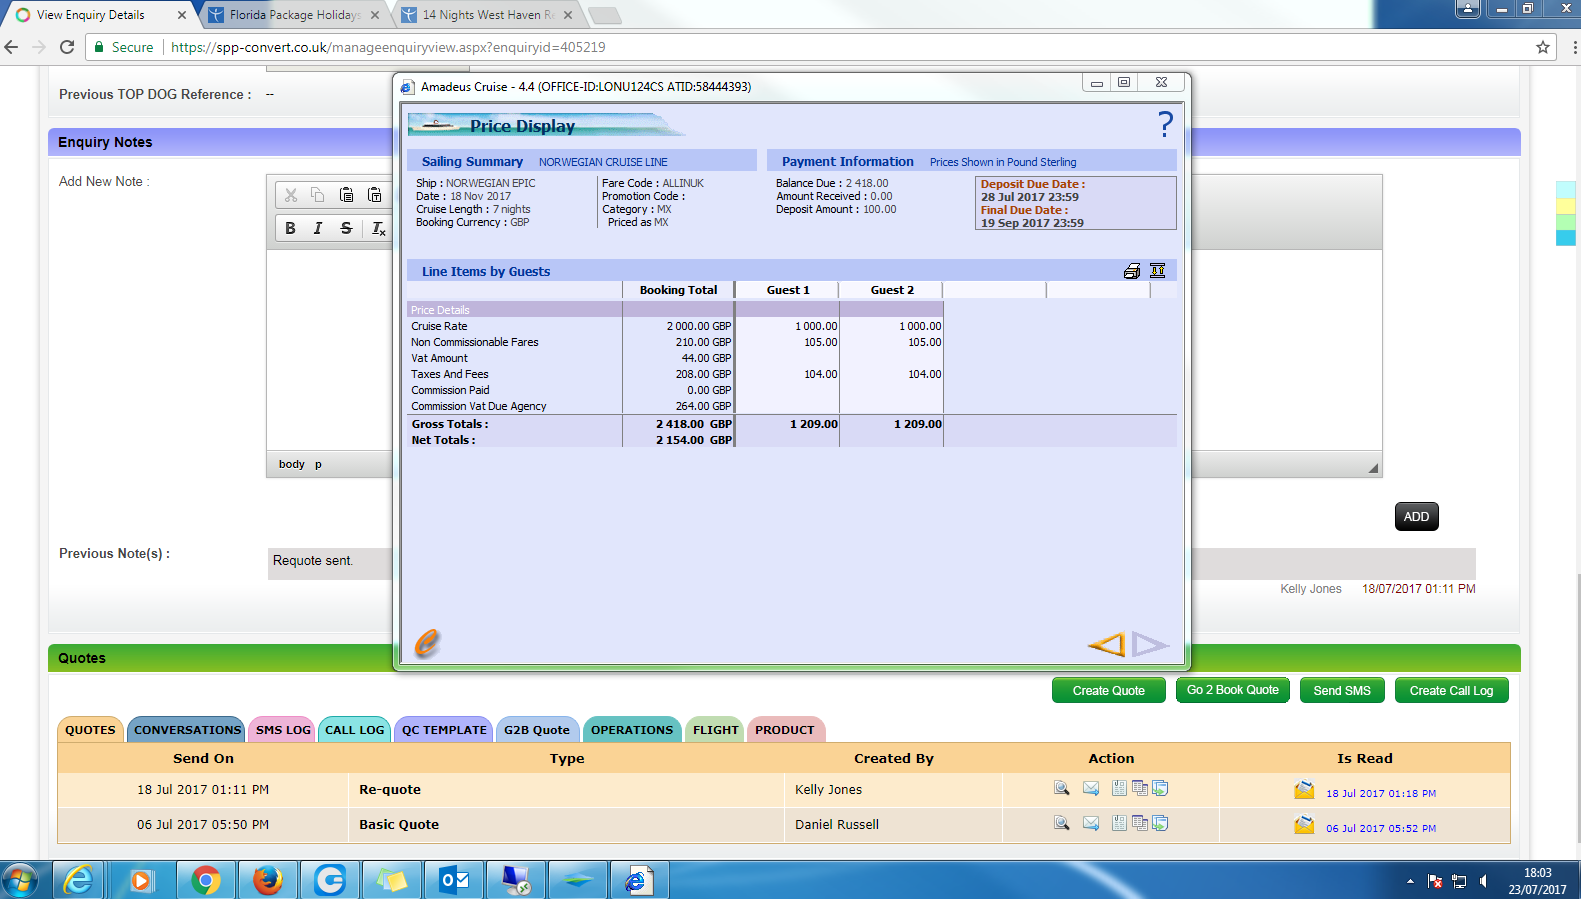The height and width of the screenshot is (899, 1581).
Task: Pick the yellow color swatch
Action: [1566, 206]
